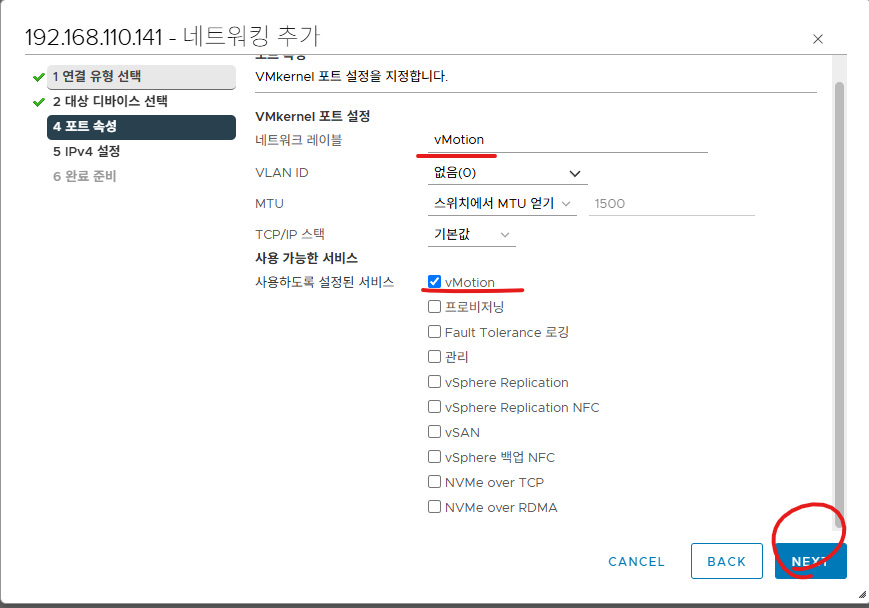Check vSphere 백업 NFC checkbox
The width and height of the screenshot is (869, 608).
[x=434, y=457]
